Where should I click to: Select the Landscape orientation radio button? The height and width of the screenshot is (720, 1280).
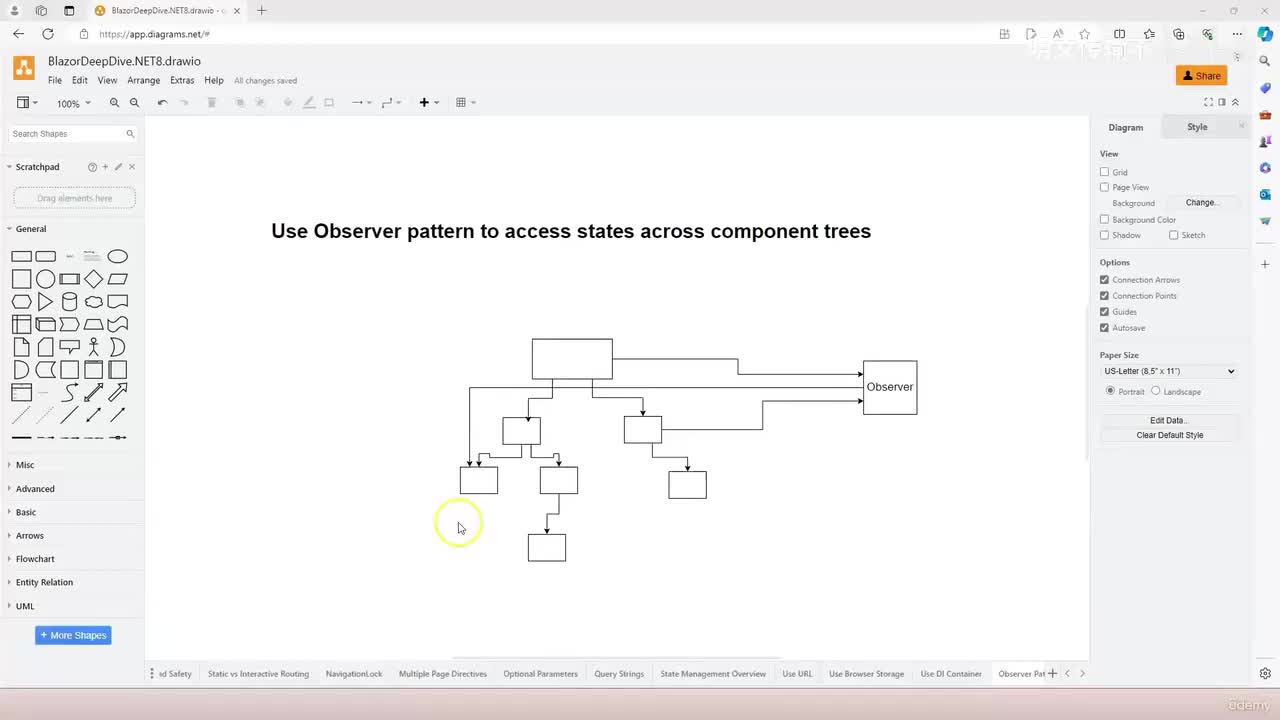(1156, 391)
